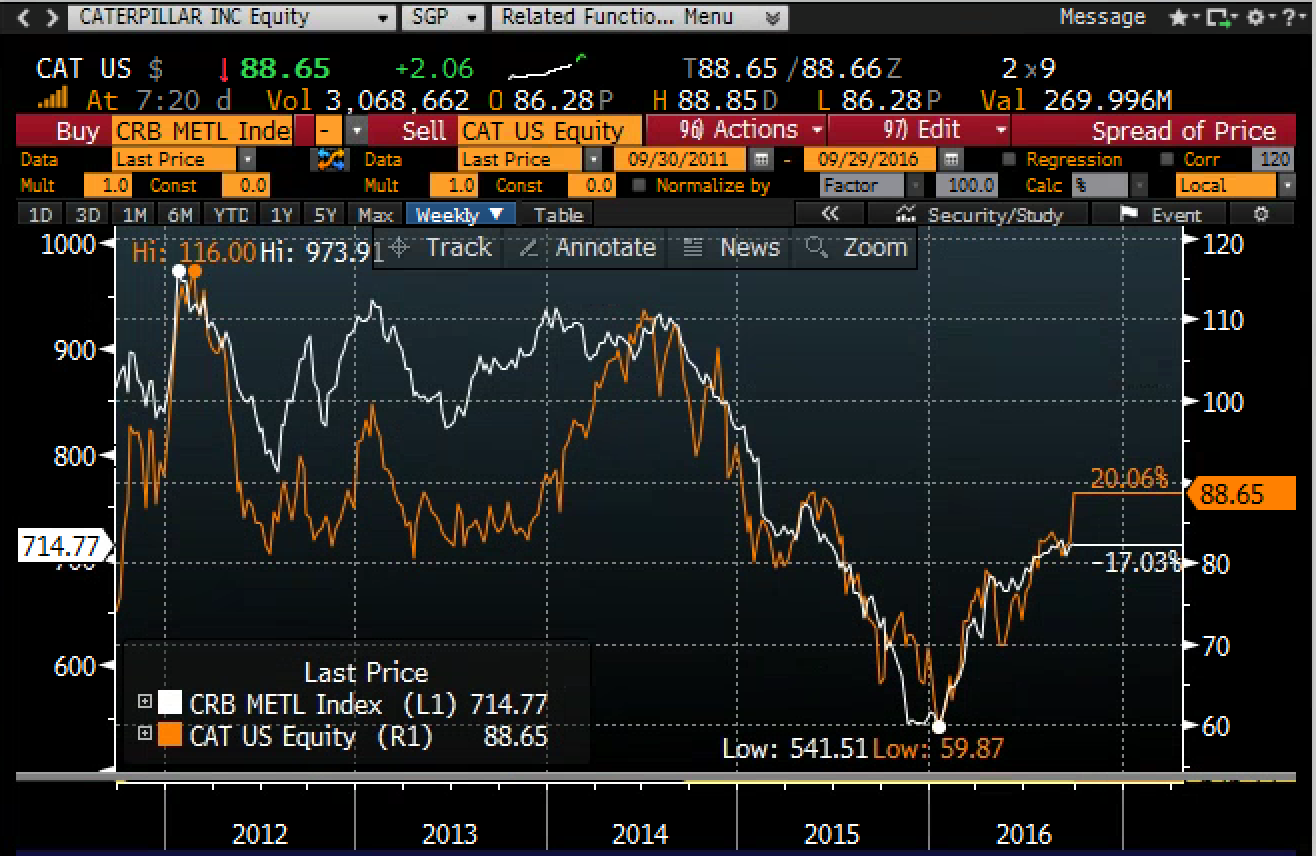
Task: Open the Message function
Action: [1102, 17]
